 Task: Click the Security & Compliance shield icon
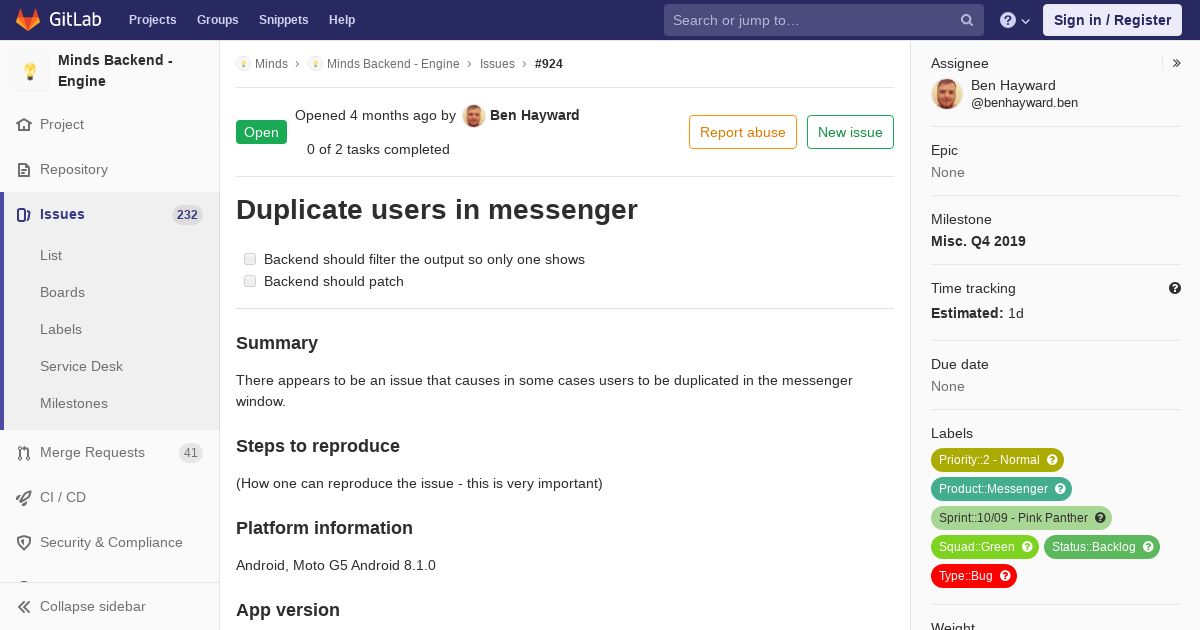click(x=24, y=543)
